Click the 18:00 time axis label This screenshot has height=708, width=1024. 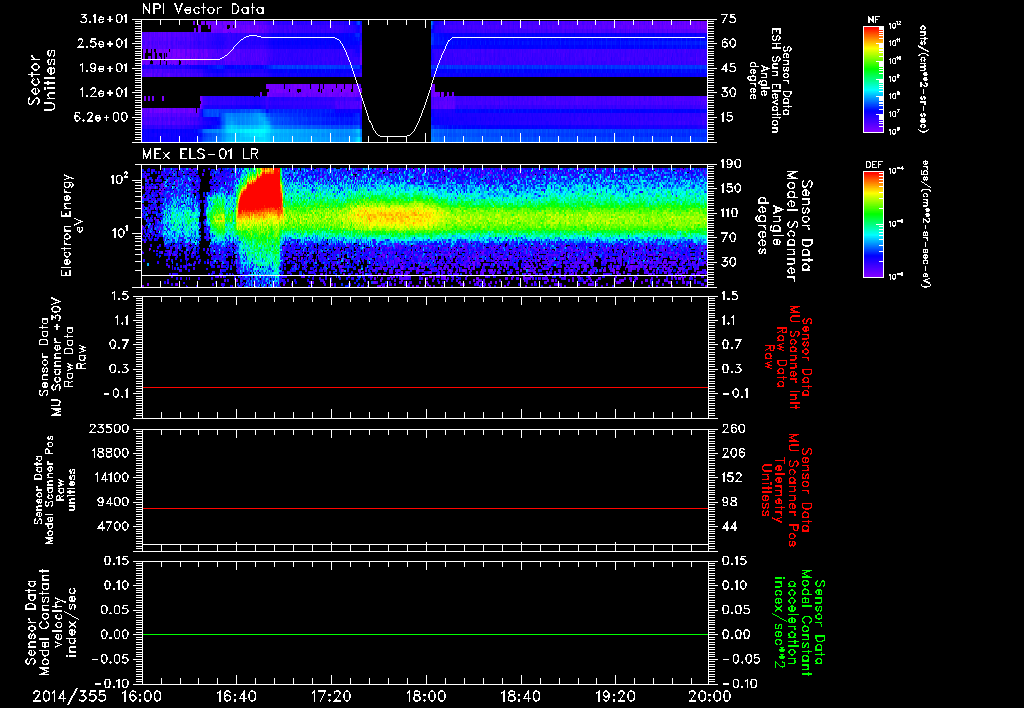tap(426, 696)
